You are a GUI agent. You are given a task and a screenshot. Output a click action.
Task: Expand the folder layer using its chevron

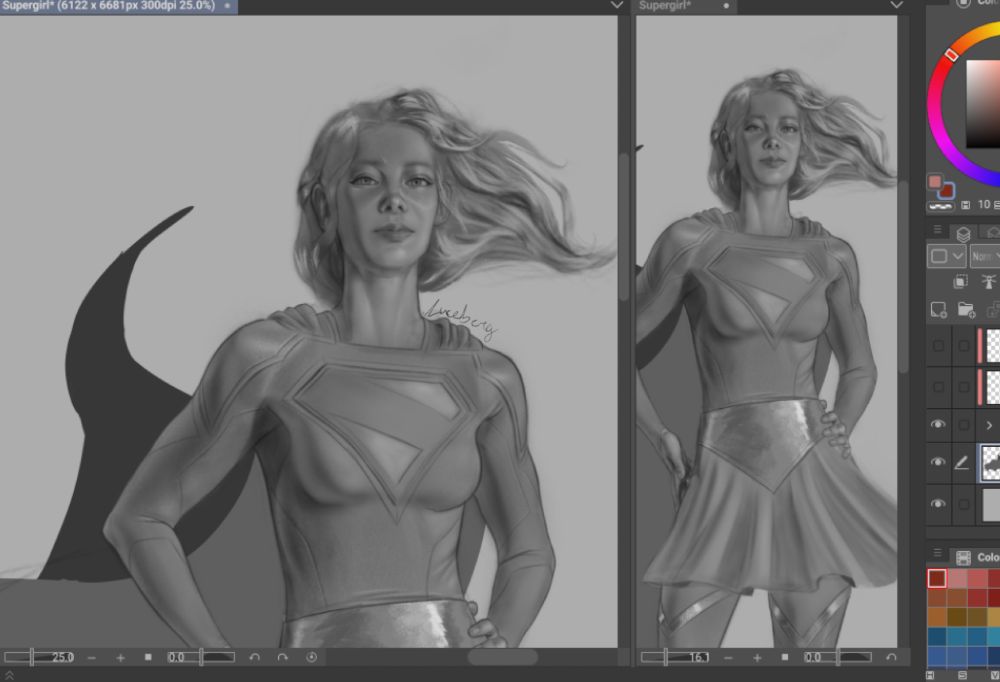tap(989, 425)
